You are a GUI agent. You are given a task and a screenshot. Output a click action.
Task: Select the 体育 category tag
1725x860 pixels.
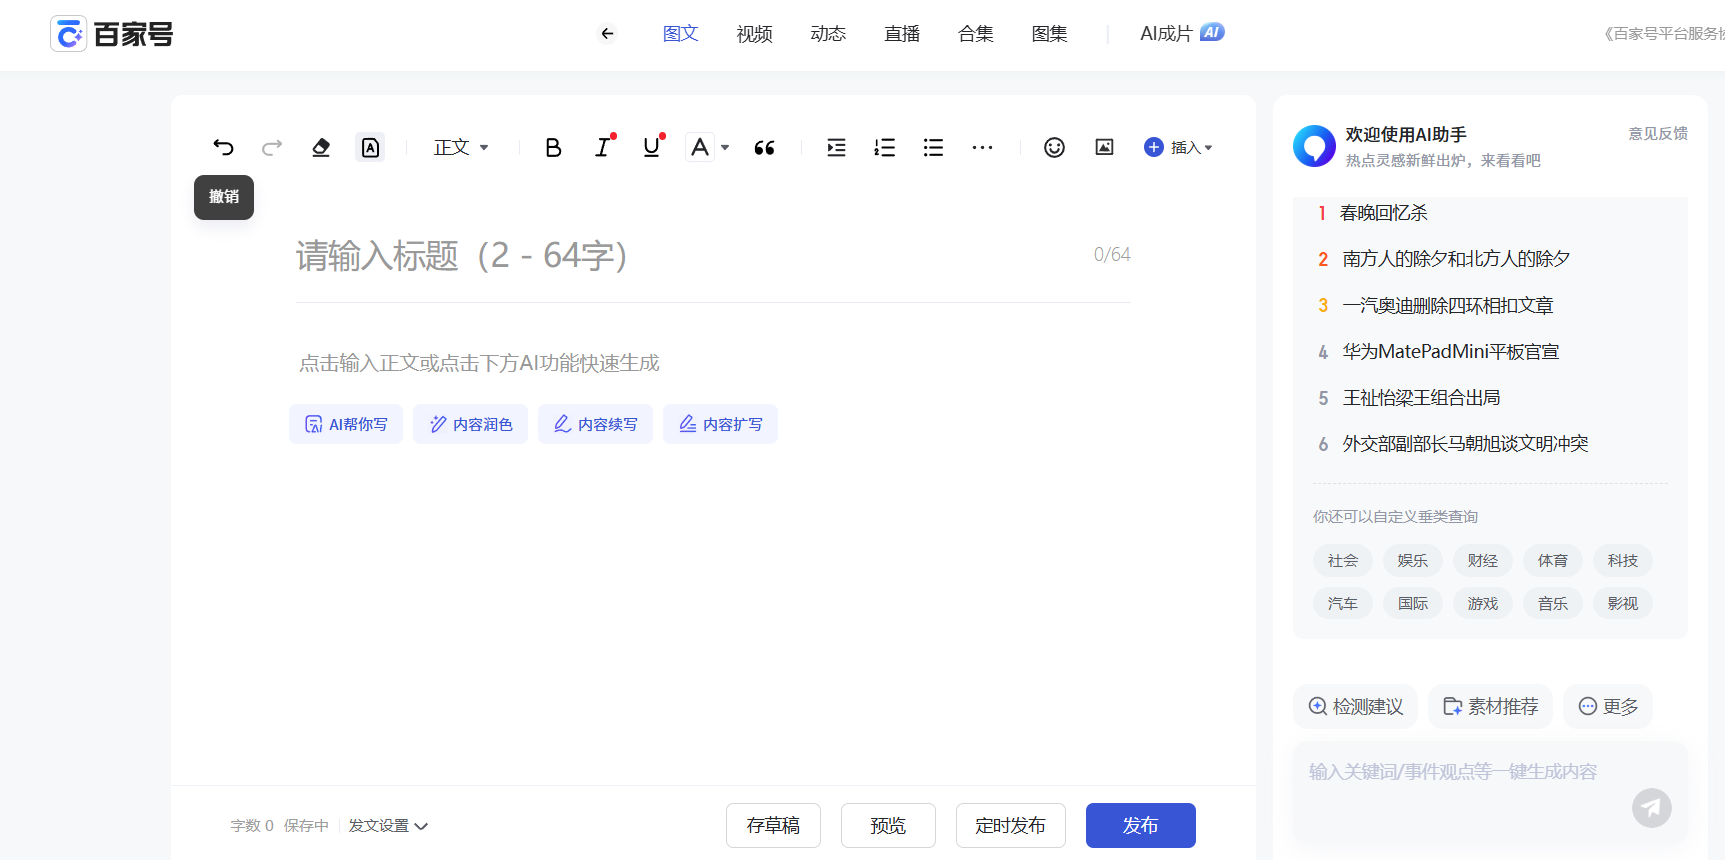pyautogui.click(x=1553, y=561)
